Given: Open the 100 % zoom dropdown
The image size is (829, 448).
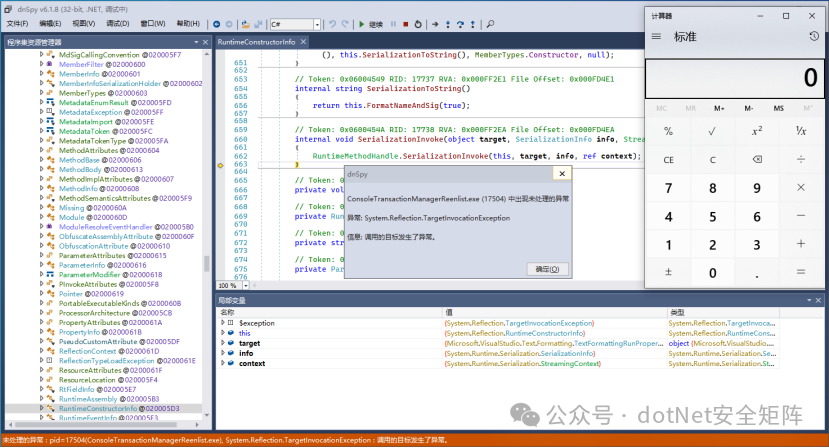Looking at the screenshot, I should point(246,286).
